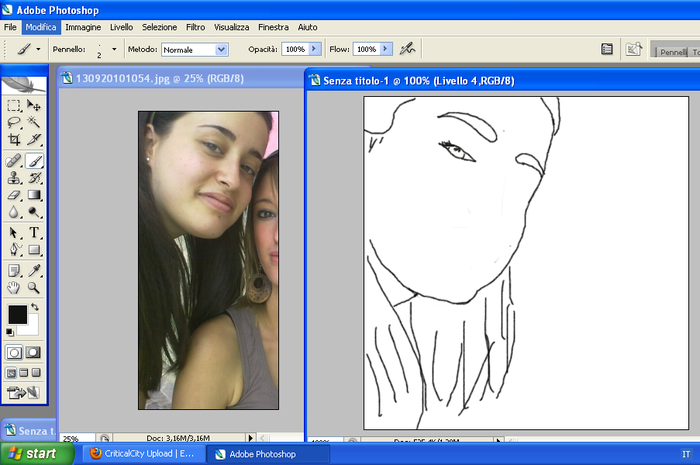The image size is (700, 465).
Task: Select the Eyedropper tool
Action: (34, 270)
